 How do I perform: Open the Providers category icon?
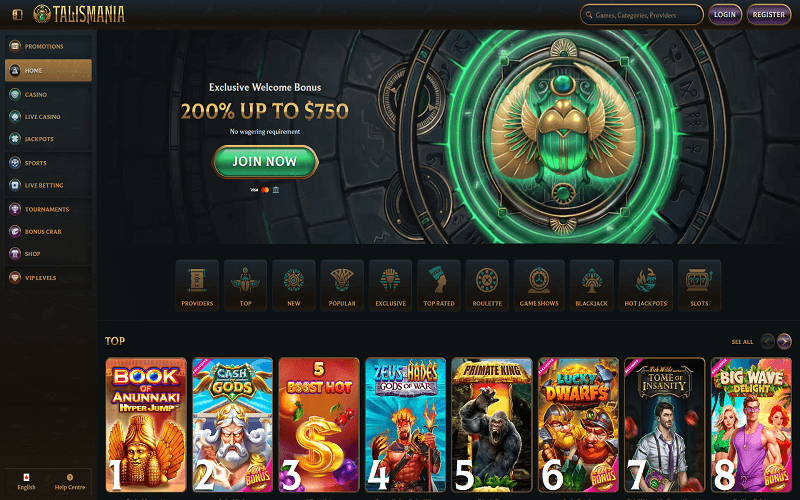(x=197, y=285)
